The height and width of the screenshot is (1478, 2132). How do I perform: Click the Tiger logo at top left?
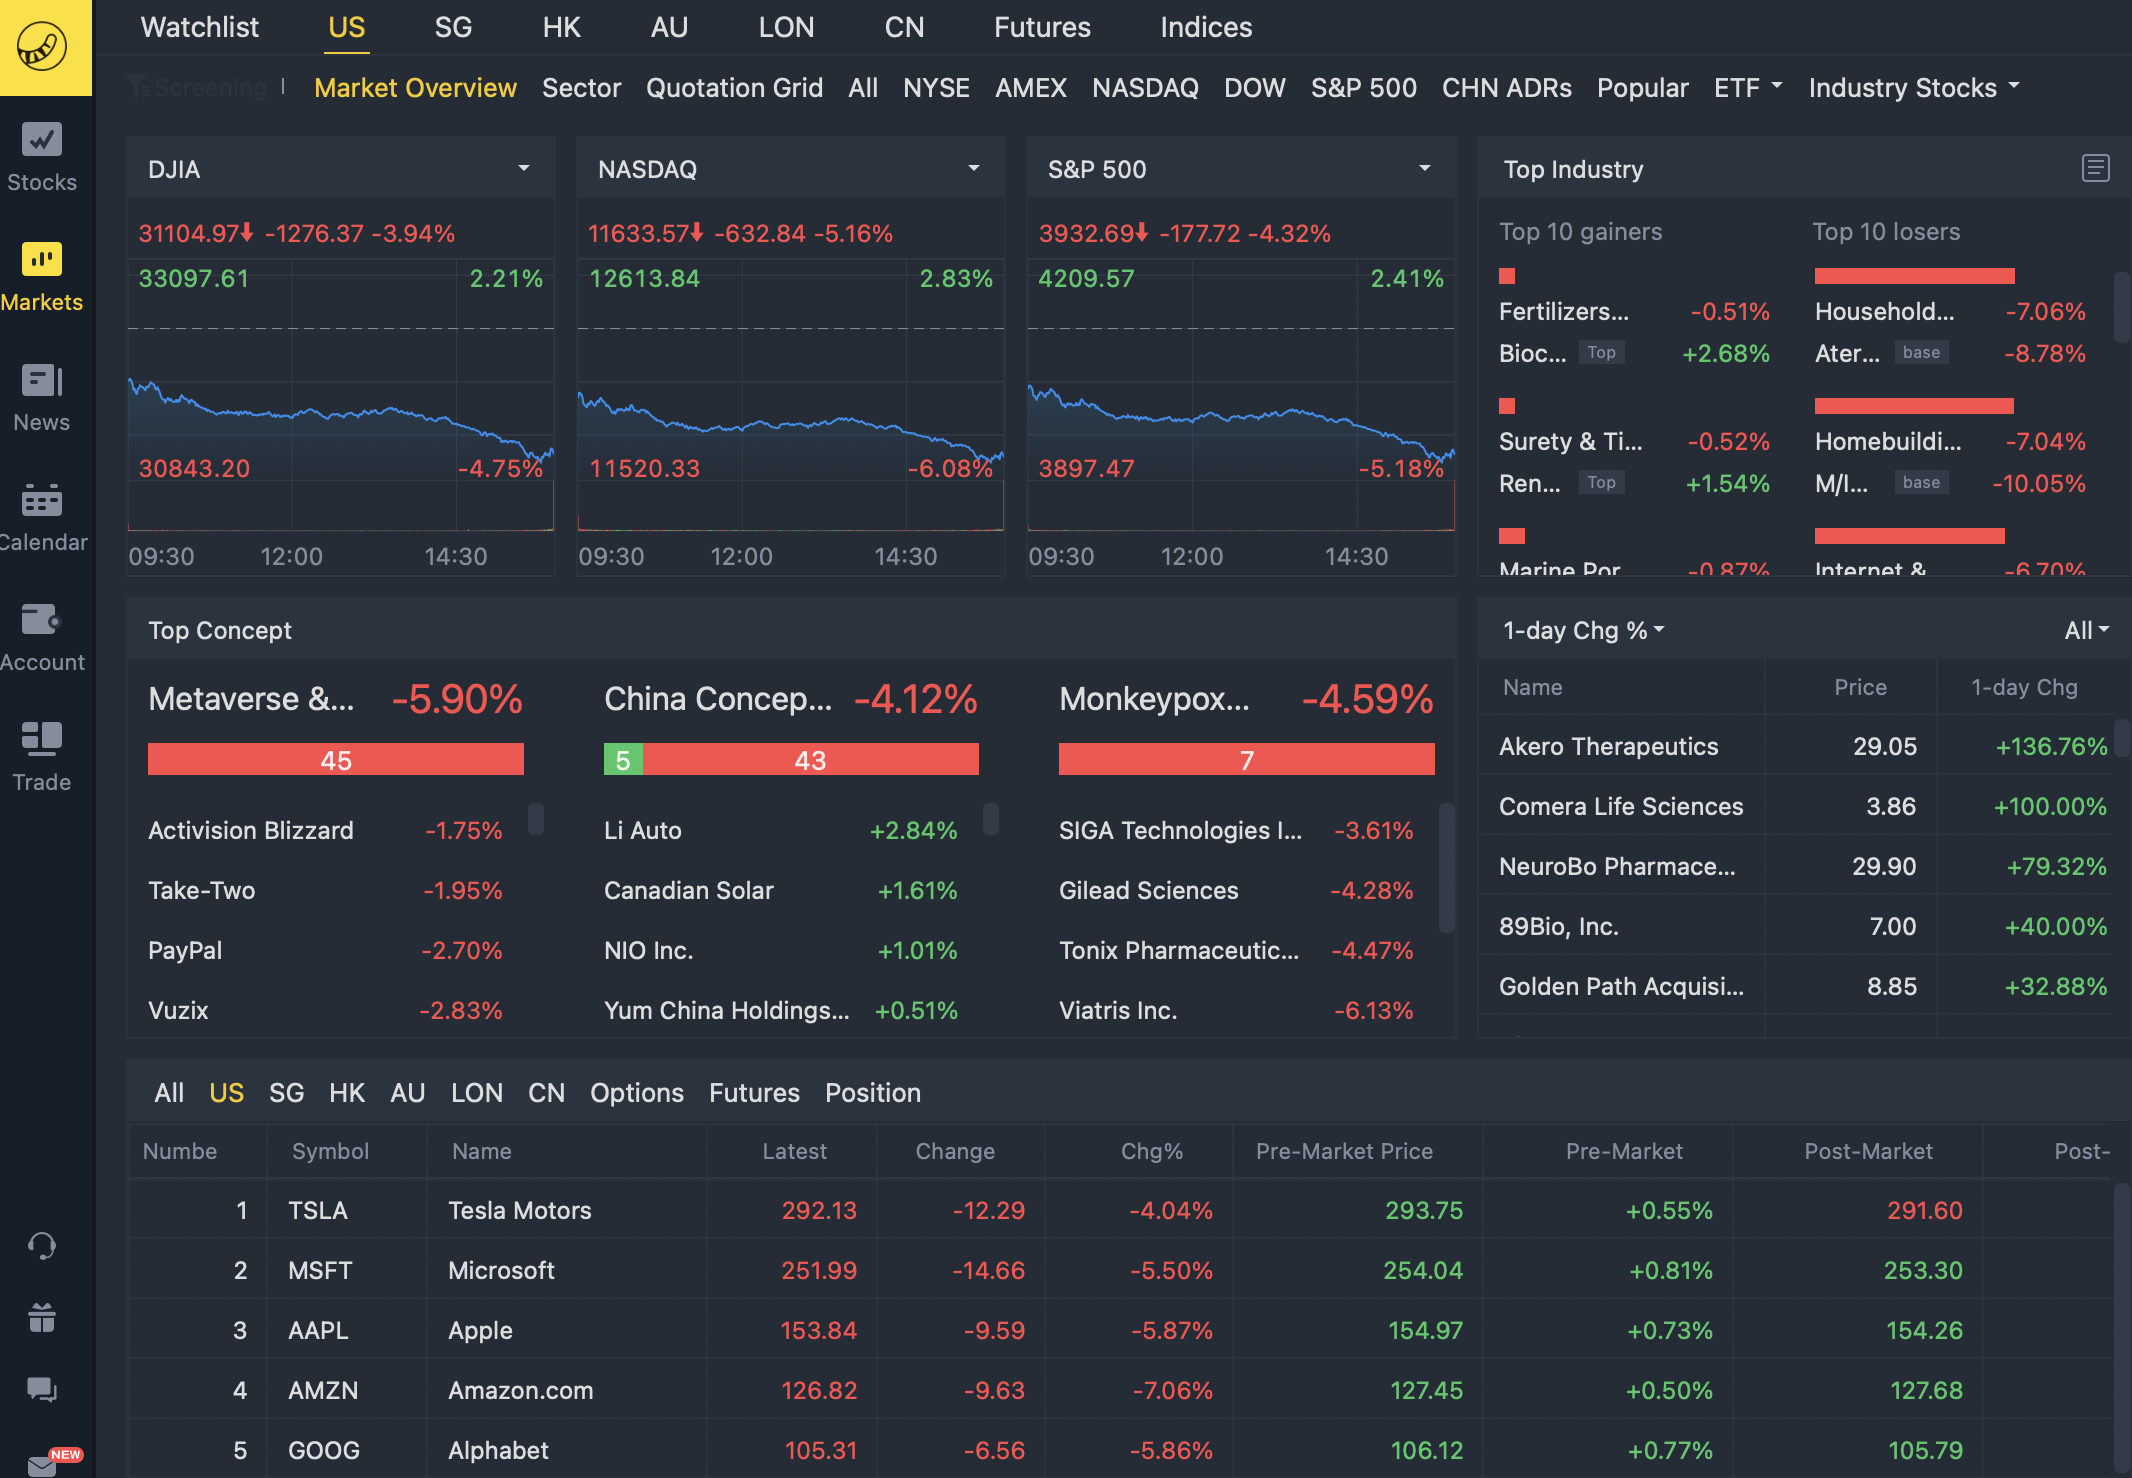(x=42, y=46)
